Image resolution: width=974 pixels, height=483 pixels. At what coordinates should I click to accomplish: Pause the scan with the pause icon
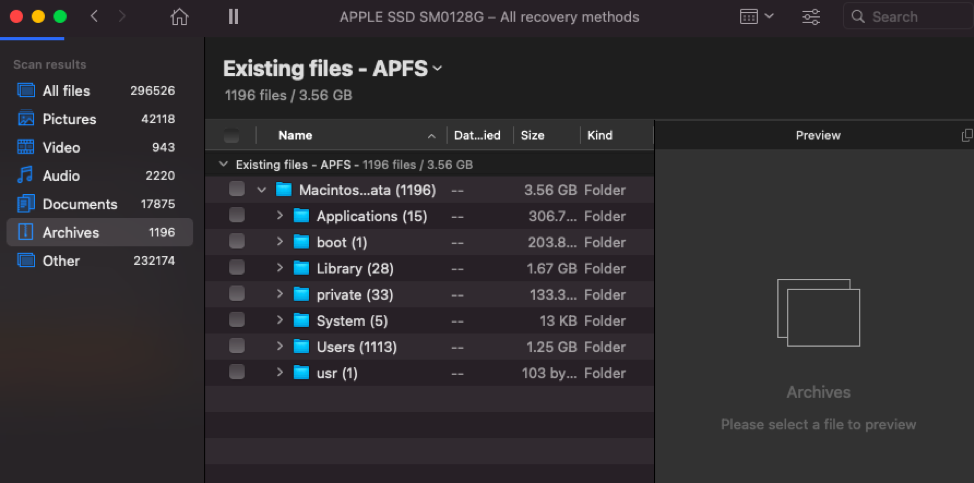(x=233, y=17)
